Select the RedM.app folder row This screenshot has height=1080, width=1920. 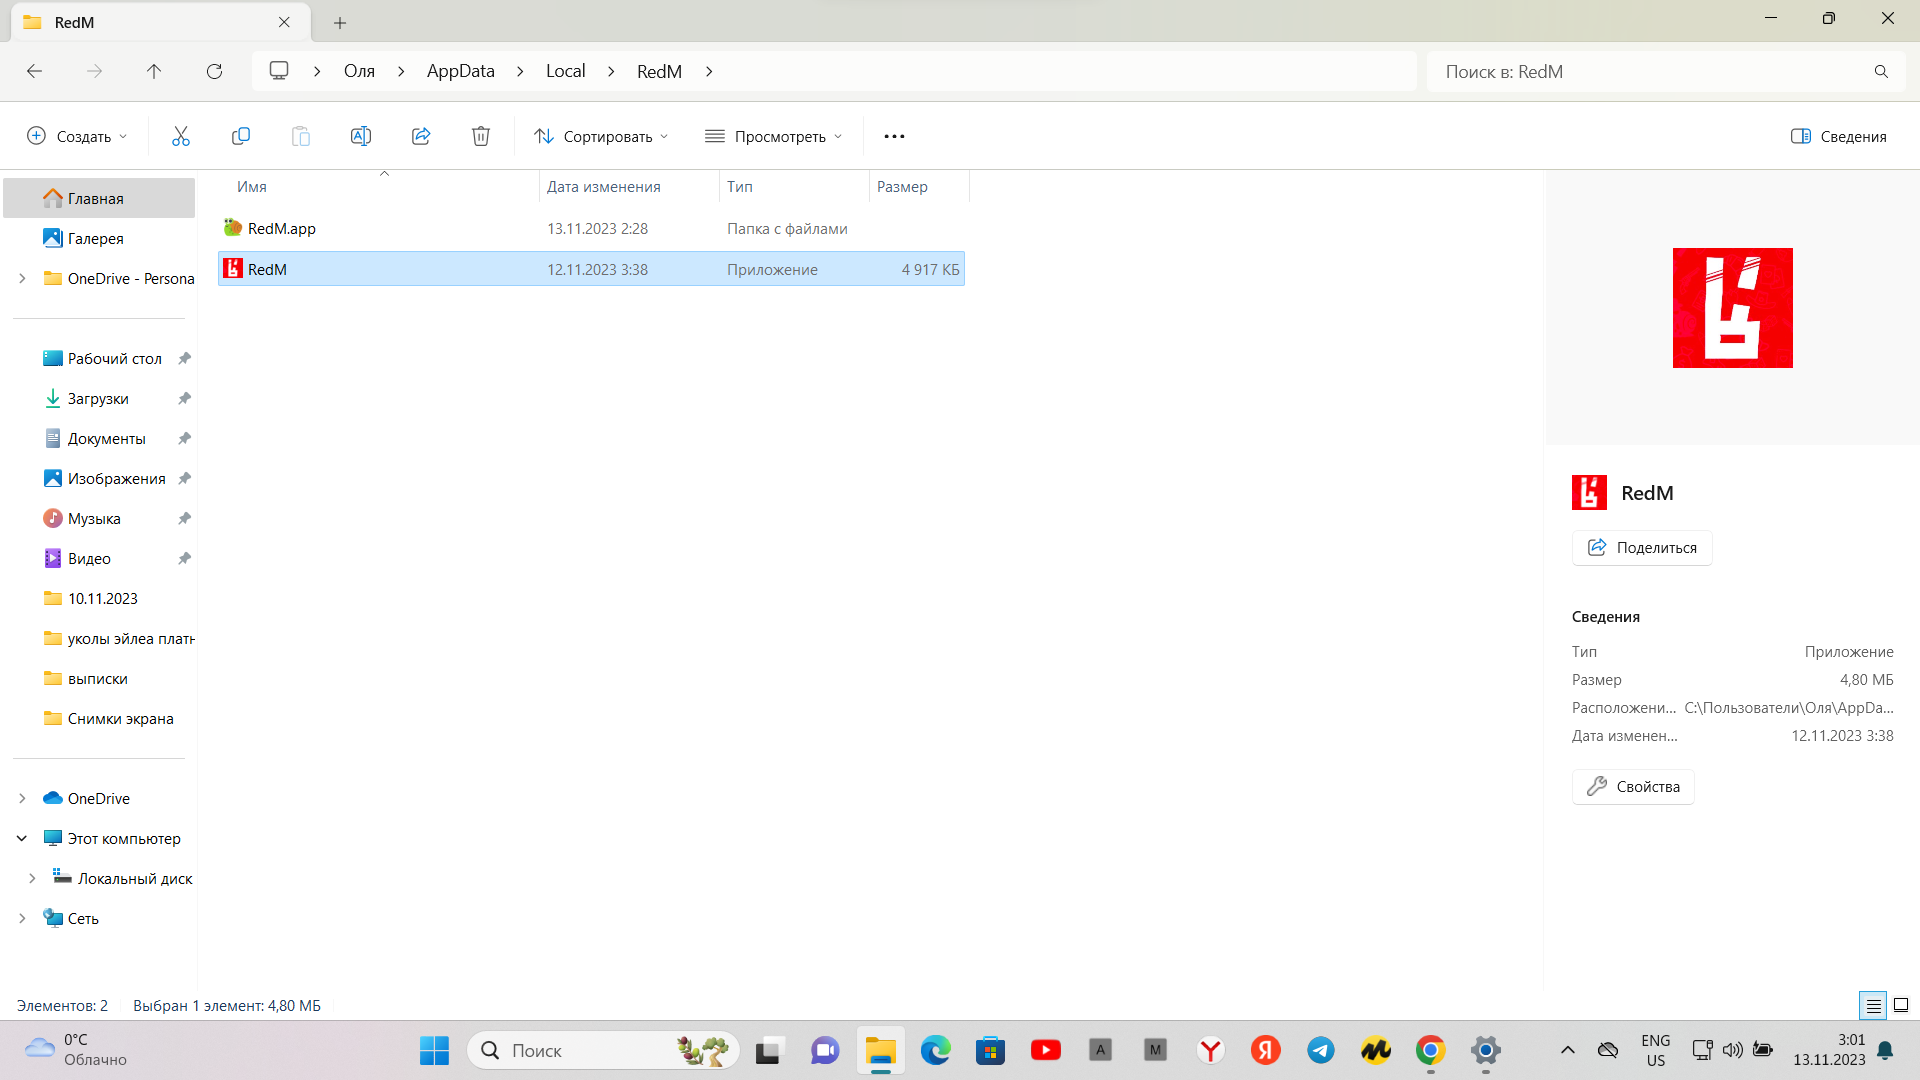coord(591,228)
